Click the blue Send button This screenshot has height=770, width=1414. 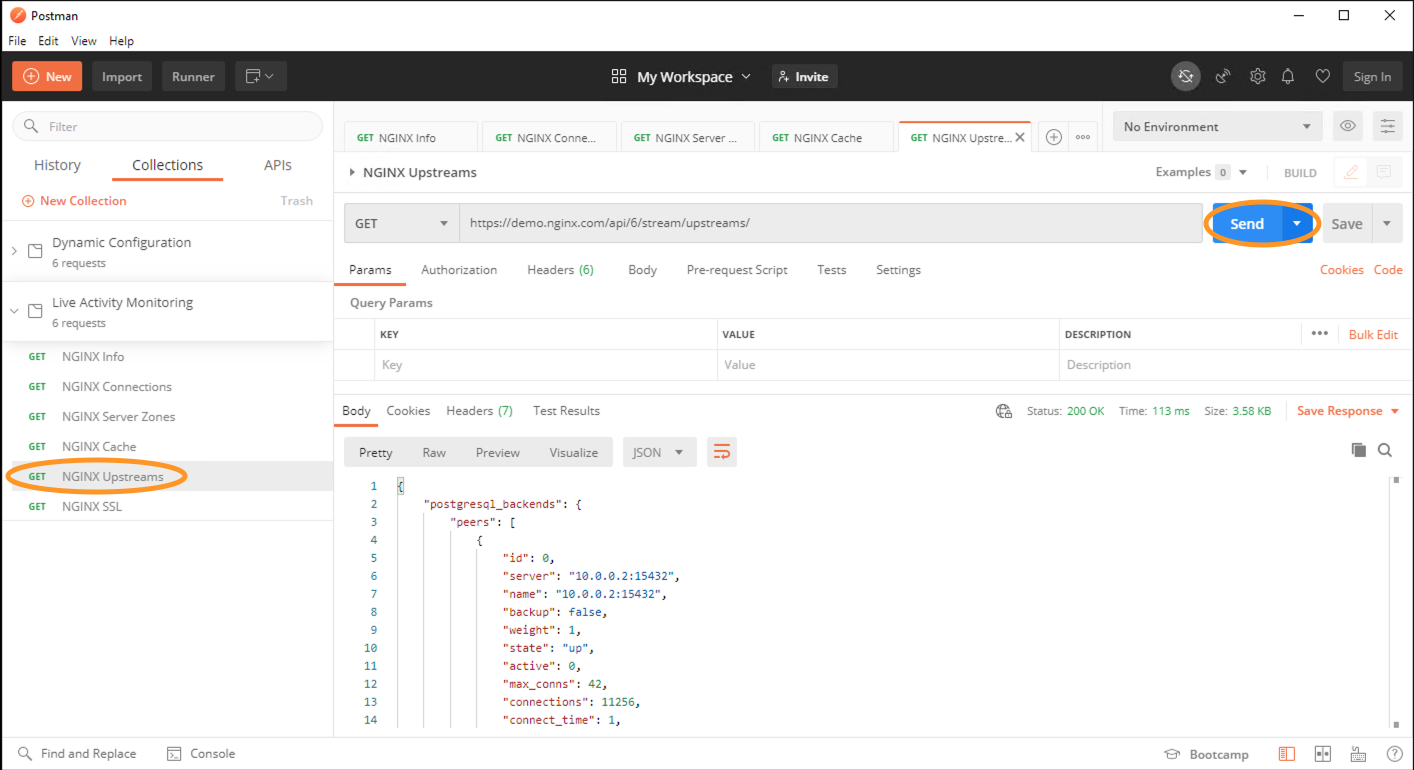click(1247, 223)
